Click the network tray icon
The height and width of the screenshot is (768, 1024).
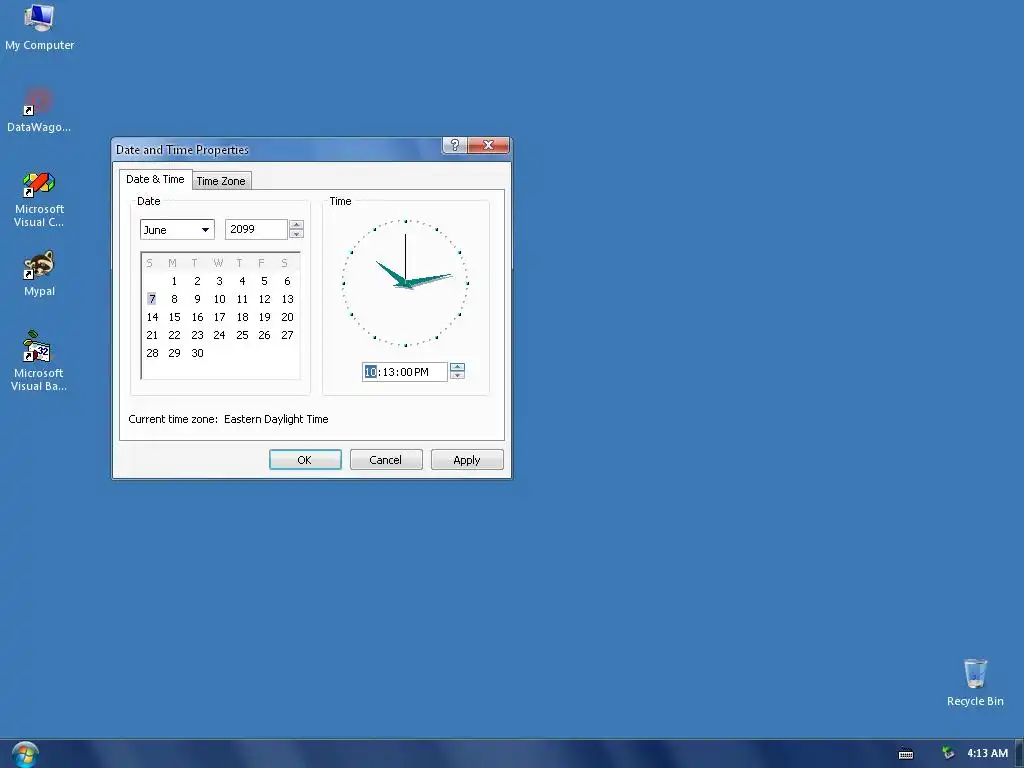[948, 754]
